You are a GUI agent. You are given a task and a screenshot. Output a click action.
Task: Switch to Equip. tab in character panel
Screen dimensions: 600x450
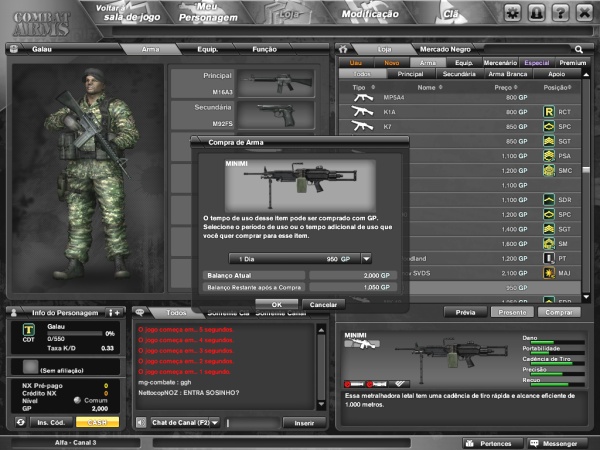point(208,49)
